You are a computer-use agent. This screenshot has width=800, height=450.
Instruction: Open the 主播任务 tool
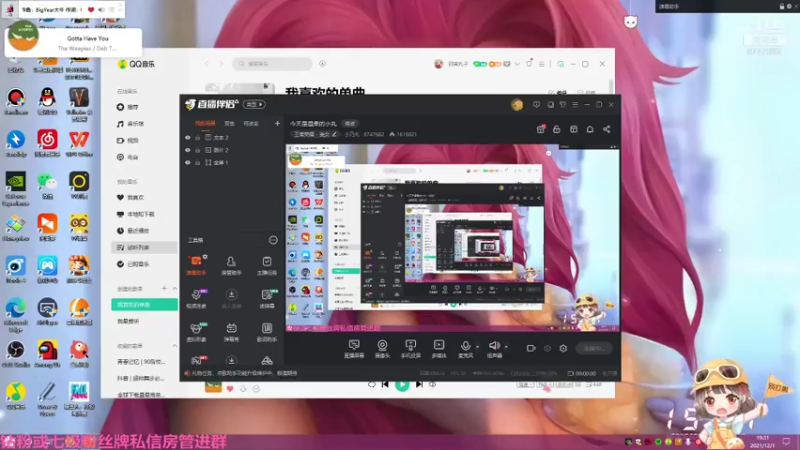(x=266, y=265)
